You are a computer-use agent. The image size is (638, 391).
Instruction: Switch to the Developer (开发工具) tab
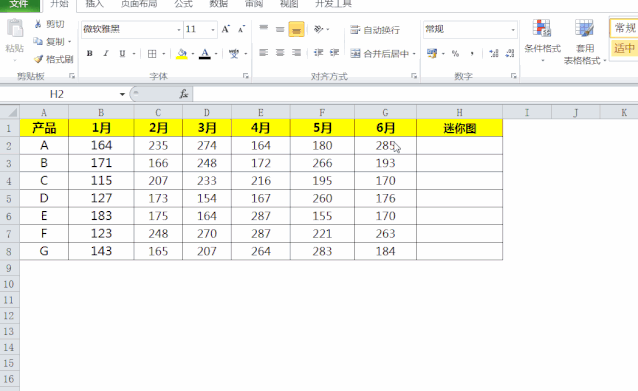334,4
